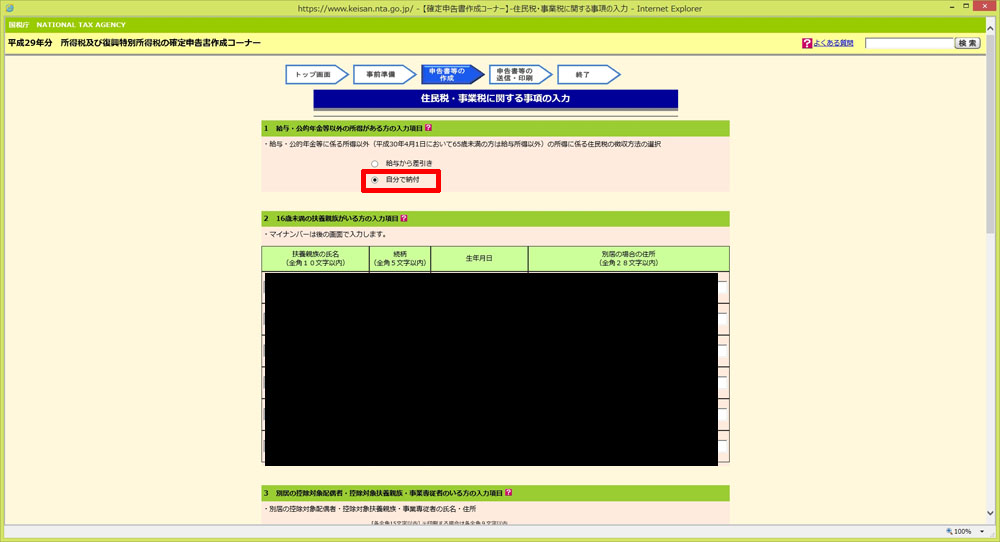This screenshot has width=1000, height=542.
Task: Click the vertical scrollbar down arrow
Action: 990,513
